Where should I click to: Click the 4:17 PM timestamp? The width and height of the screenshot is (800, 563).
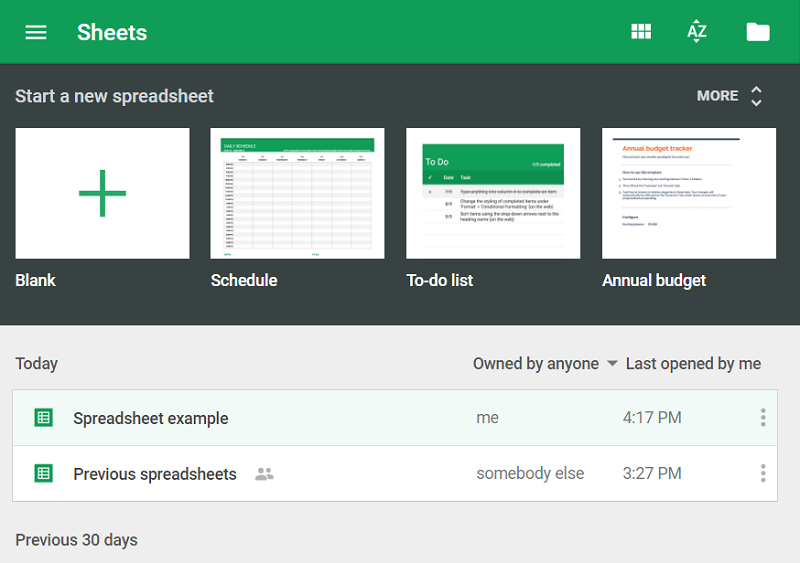tap(652, 418)
